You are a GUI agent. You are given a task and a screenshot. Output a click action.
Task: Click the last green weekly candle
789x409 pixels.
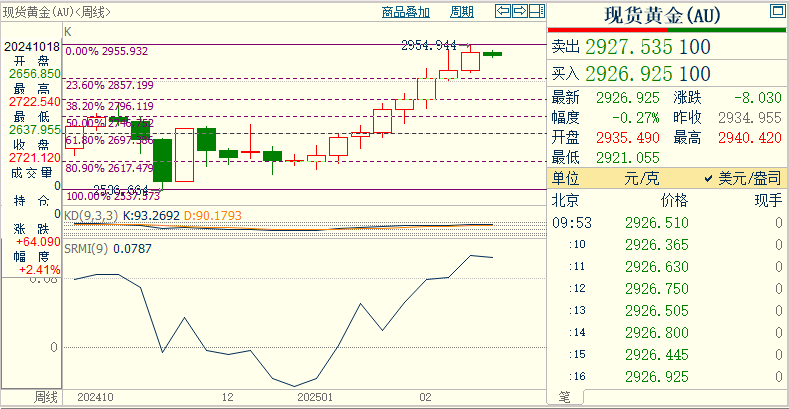(492, 54)
